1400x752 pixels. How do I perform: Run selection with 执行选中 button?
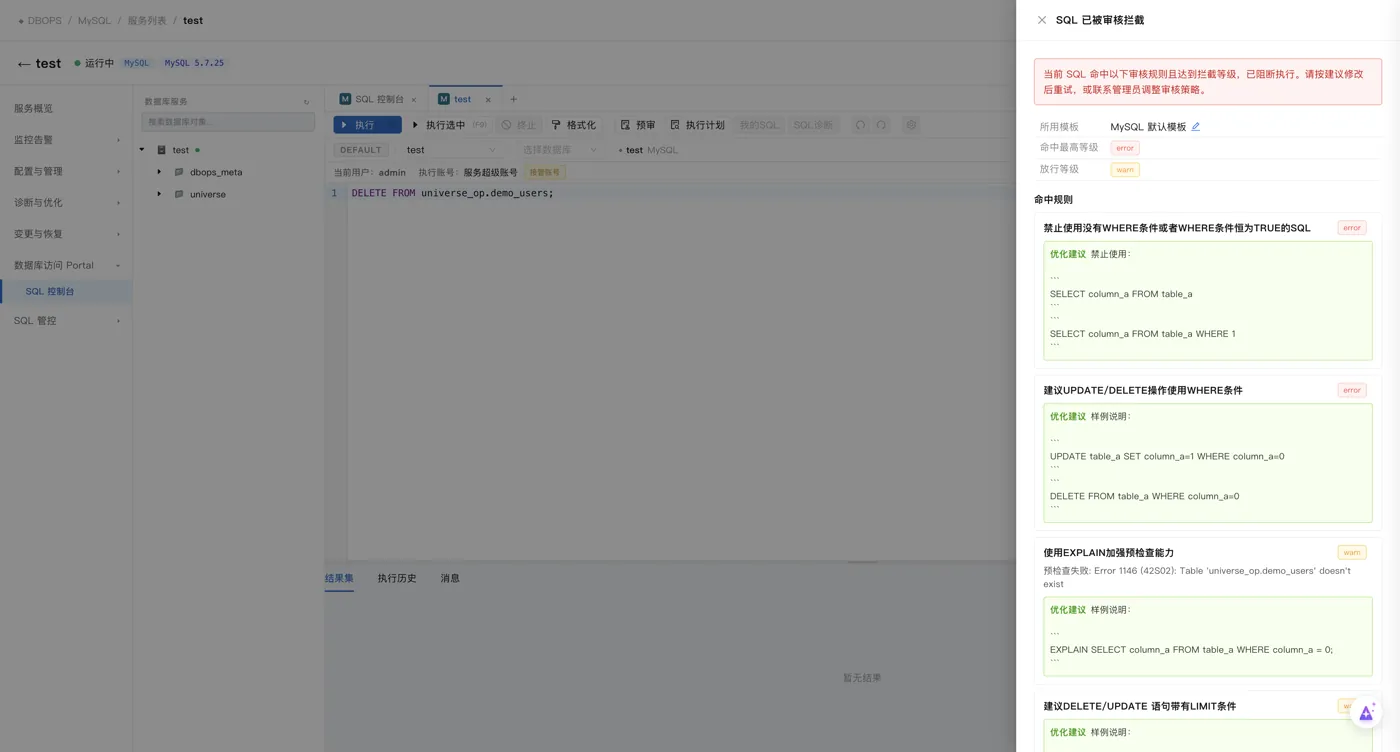point(449,125)
